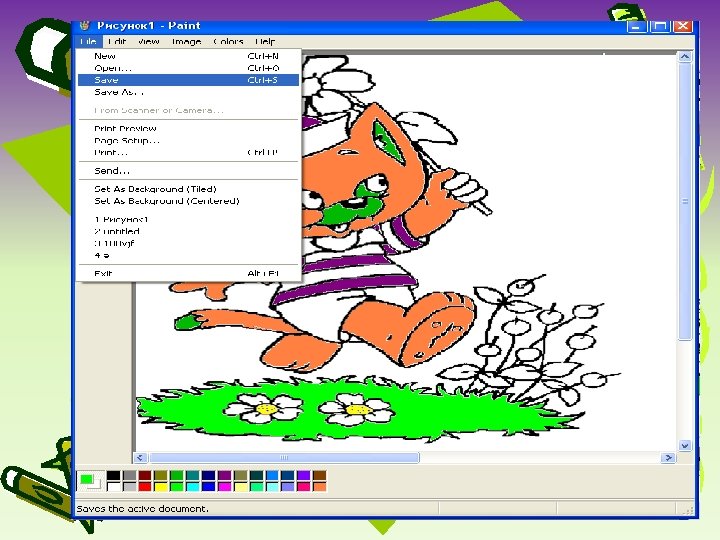Open the Help menu
720x540 pixels.
265,41
